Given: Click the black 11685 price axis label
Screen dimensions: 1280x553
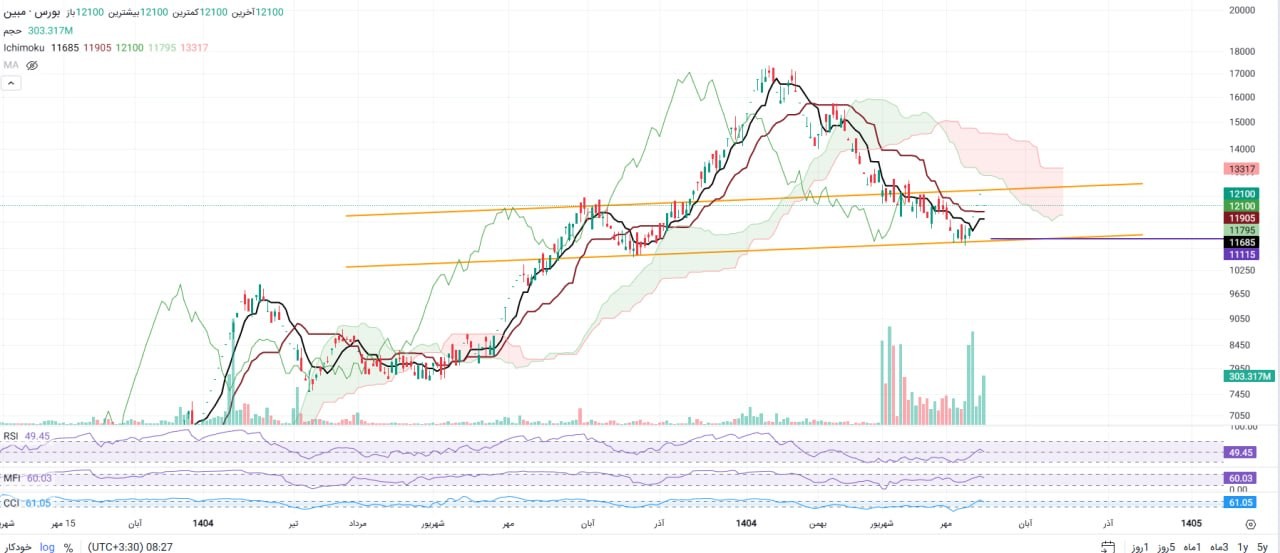Looking at the screenshot, I should (1242, 242).
